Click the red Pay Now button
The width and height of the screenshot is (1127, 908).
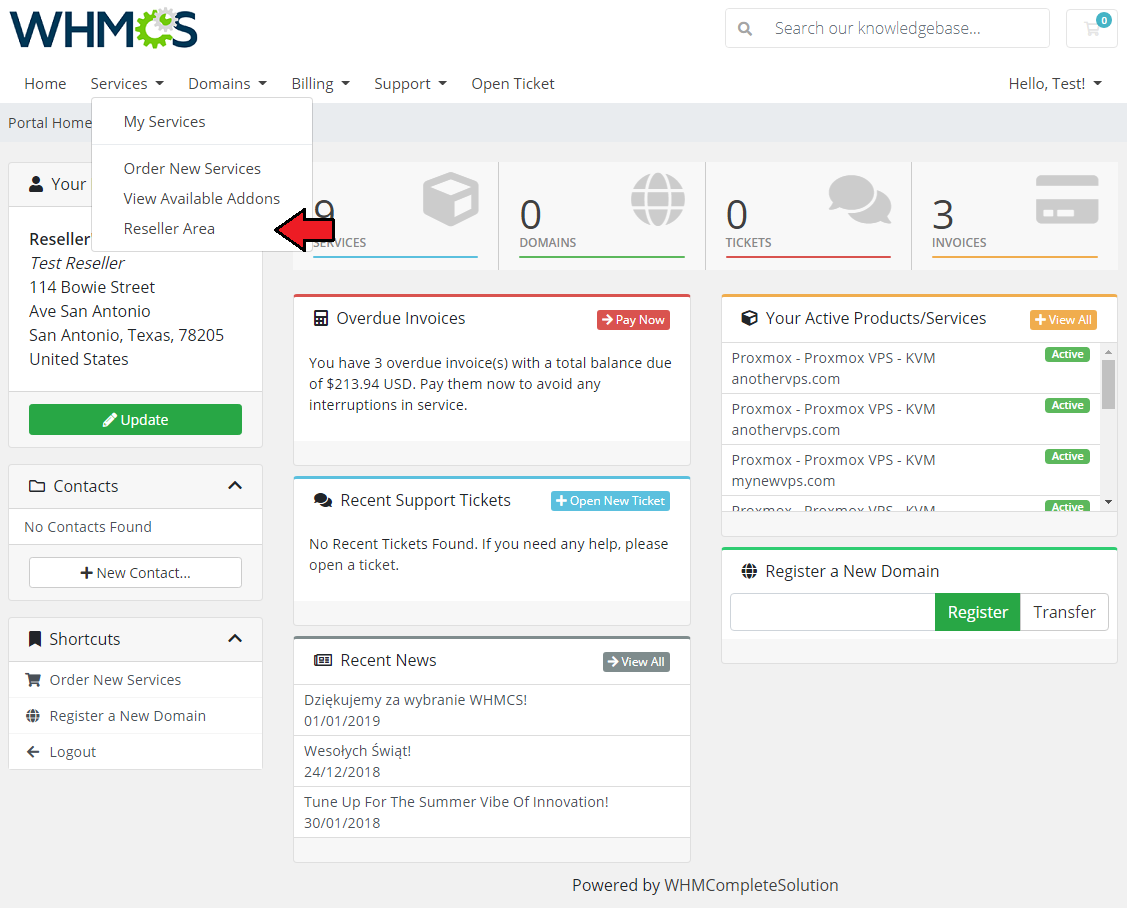633,320
